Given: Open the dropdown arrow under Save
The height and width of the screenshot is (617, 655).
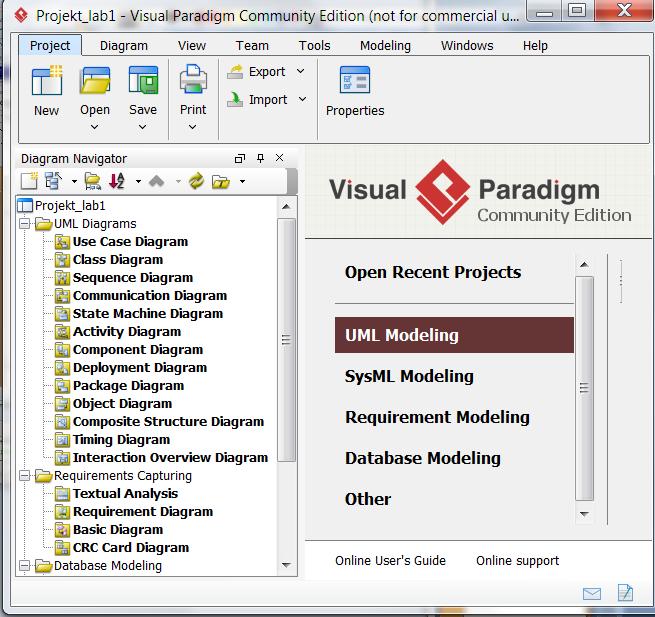Looking at the screenshot, I should 143,127.
